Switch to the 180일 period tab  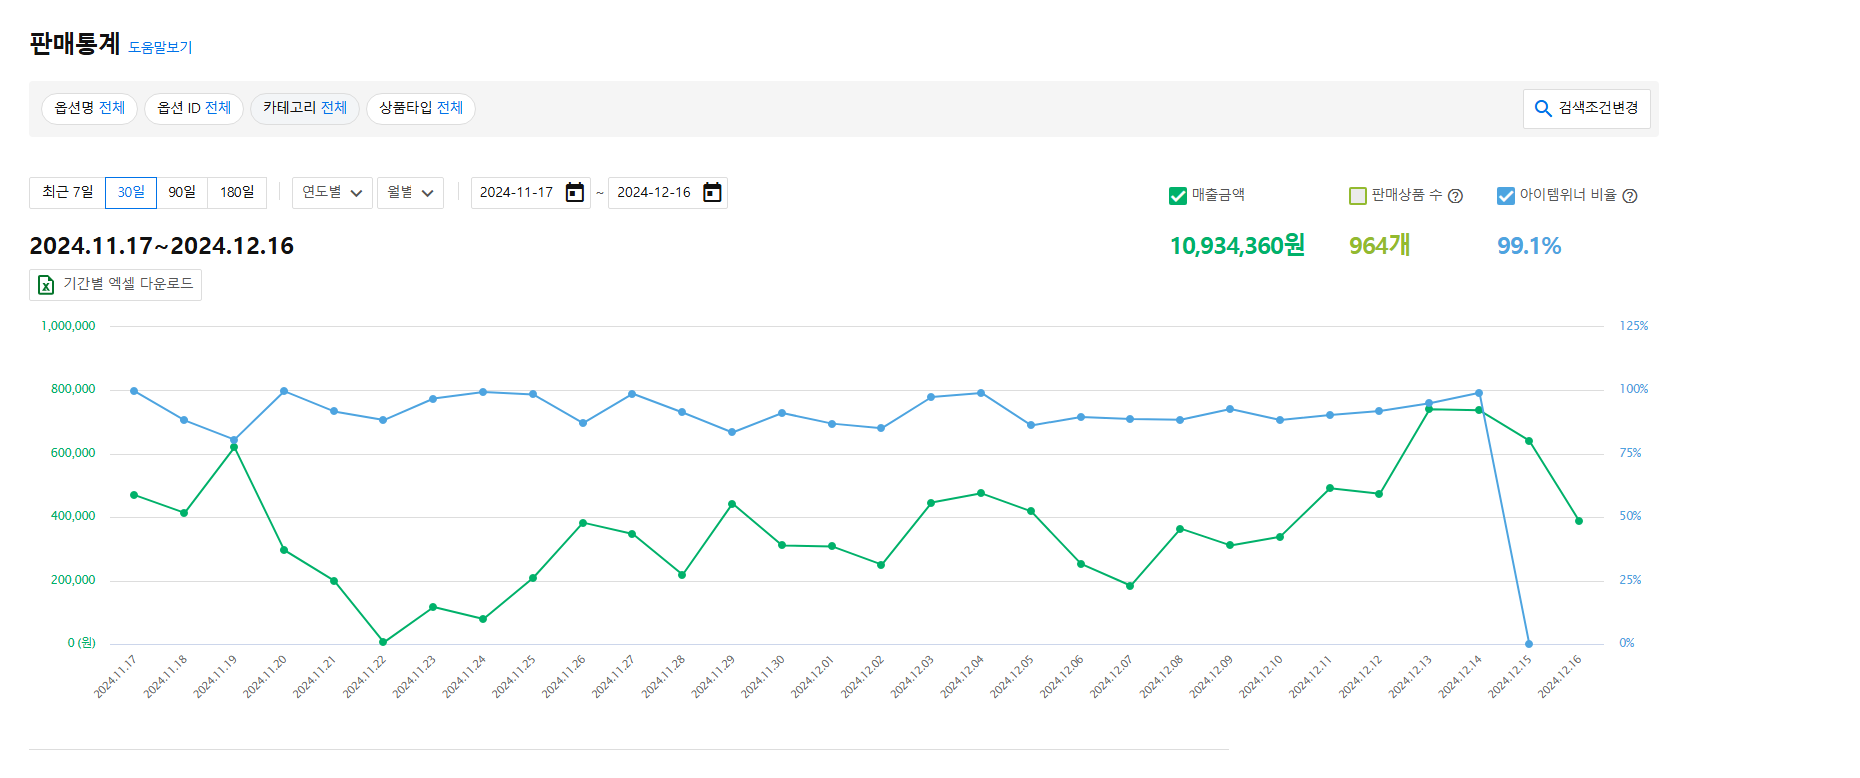[237, 192]
